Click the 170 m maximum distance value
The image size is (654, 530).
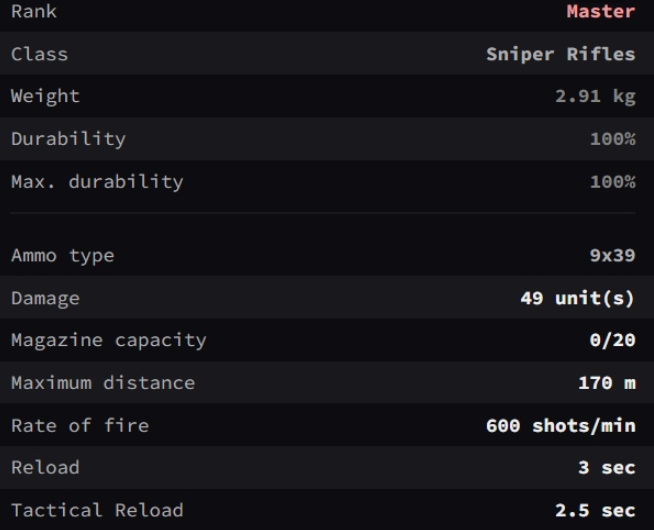pyautogui.click(x=607, y=383)
